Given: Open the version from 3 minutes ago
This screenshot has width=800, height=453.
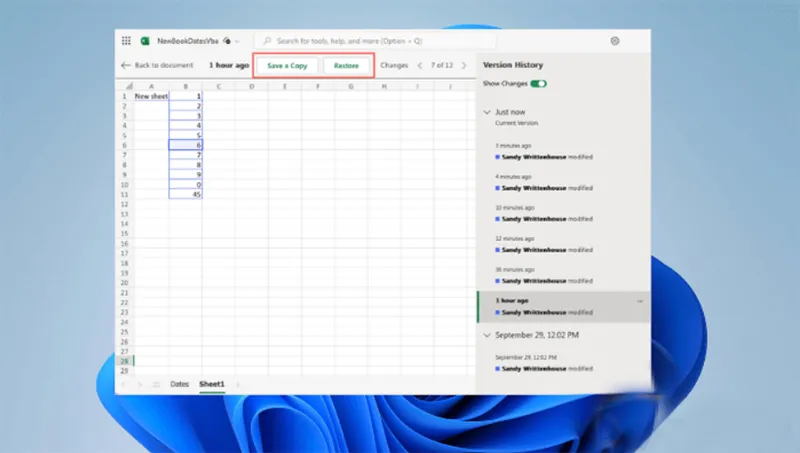Looking at the screenshot, I should pos(563,152).
